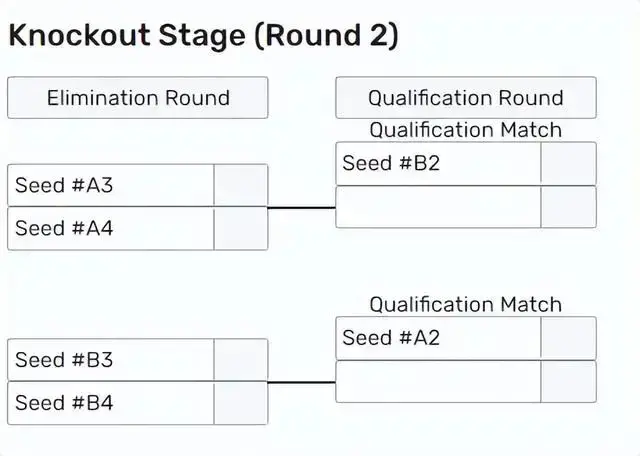Select the Seed #A4 team slot
The image size is (640, 456).
[111, 228]
